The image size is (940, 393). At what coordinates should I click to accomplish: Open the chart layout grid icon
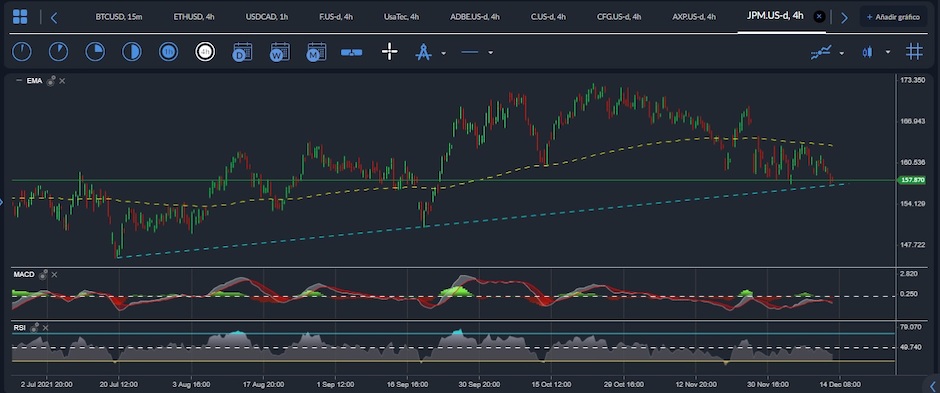20,17
